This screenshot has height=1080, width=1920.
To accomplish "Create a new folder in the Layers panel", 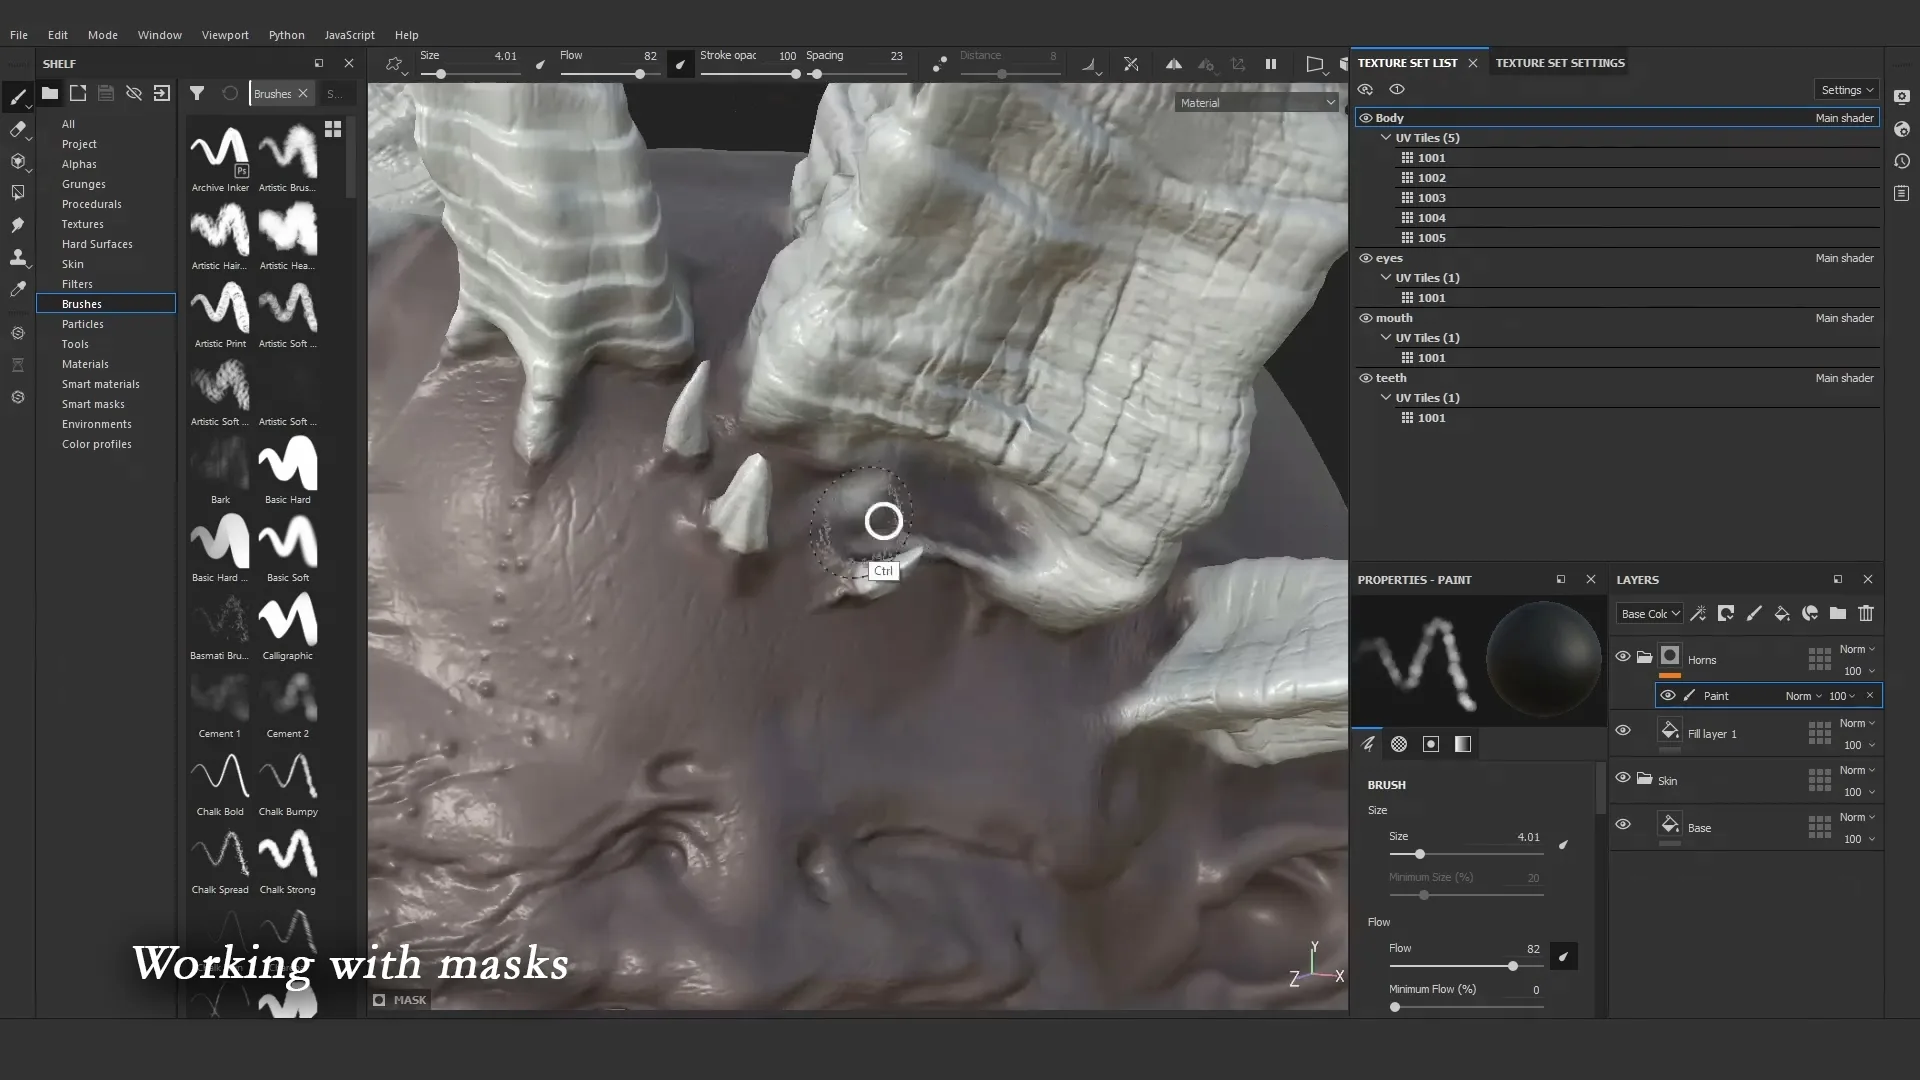I will pyautogui.click(x=1838, y=613).
